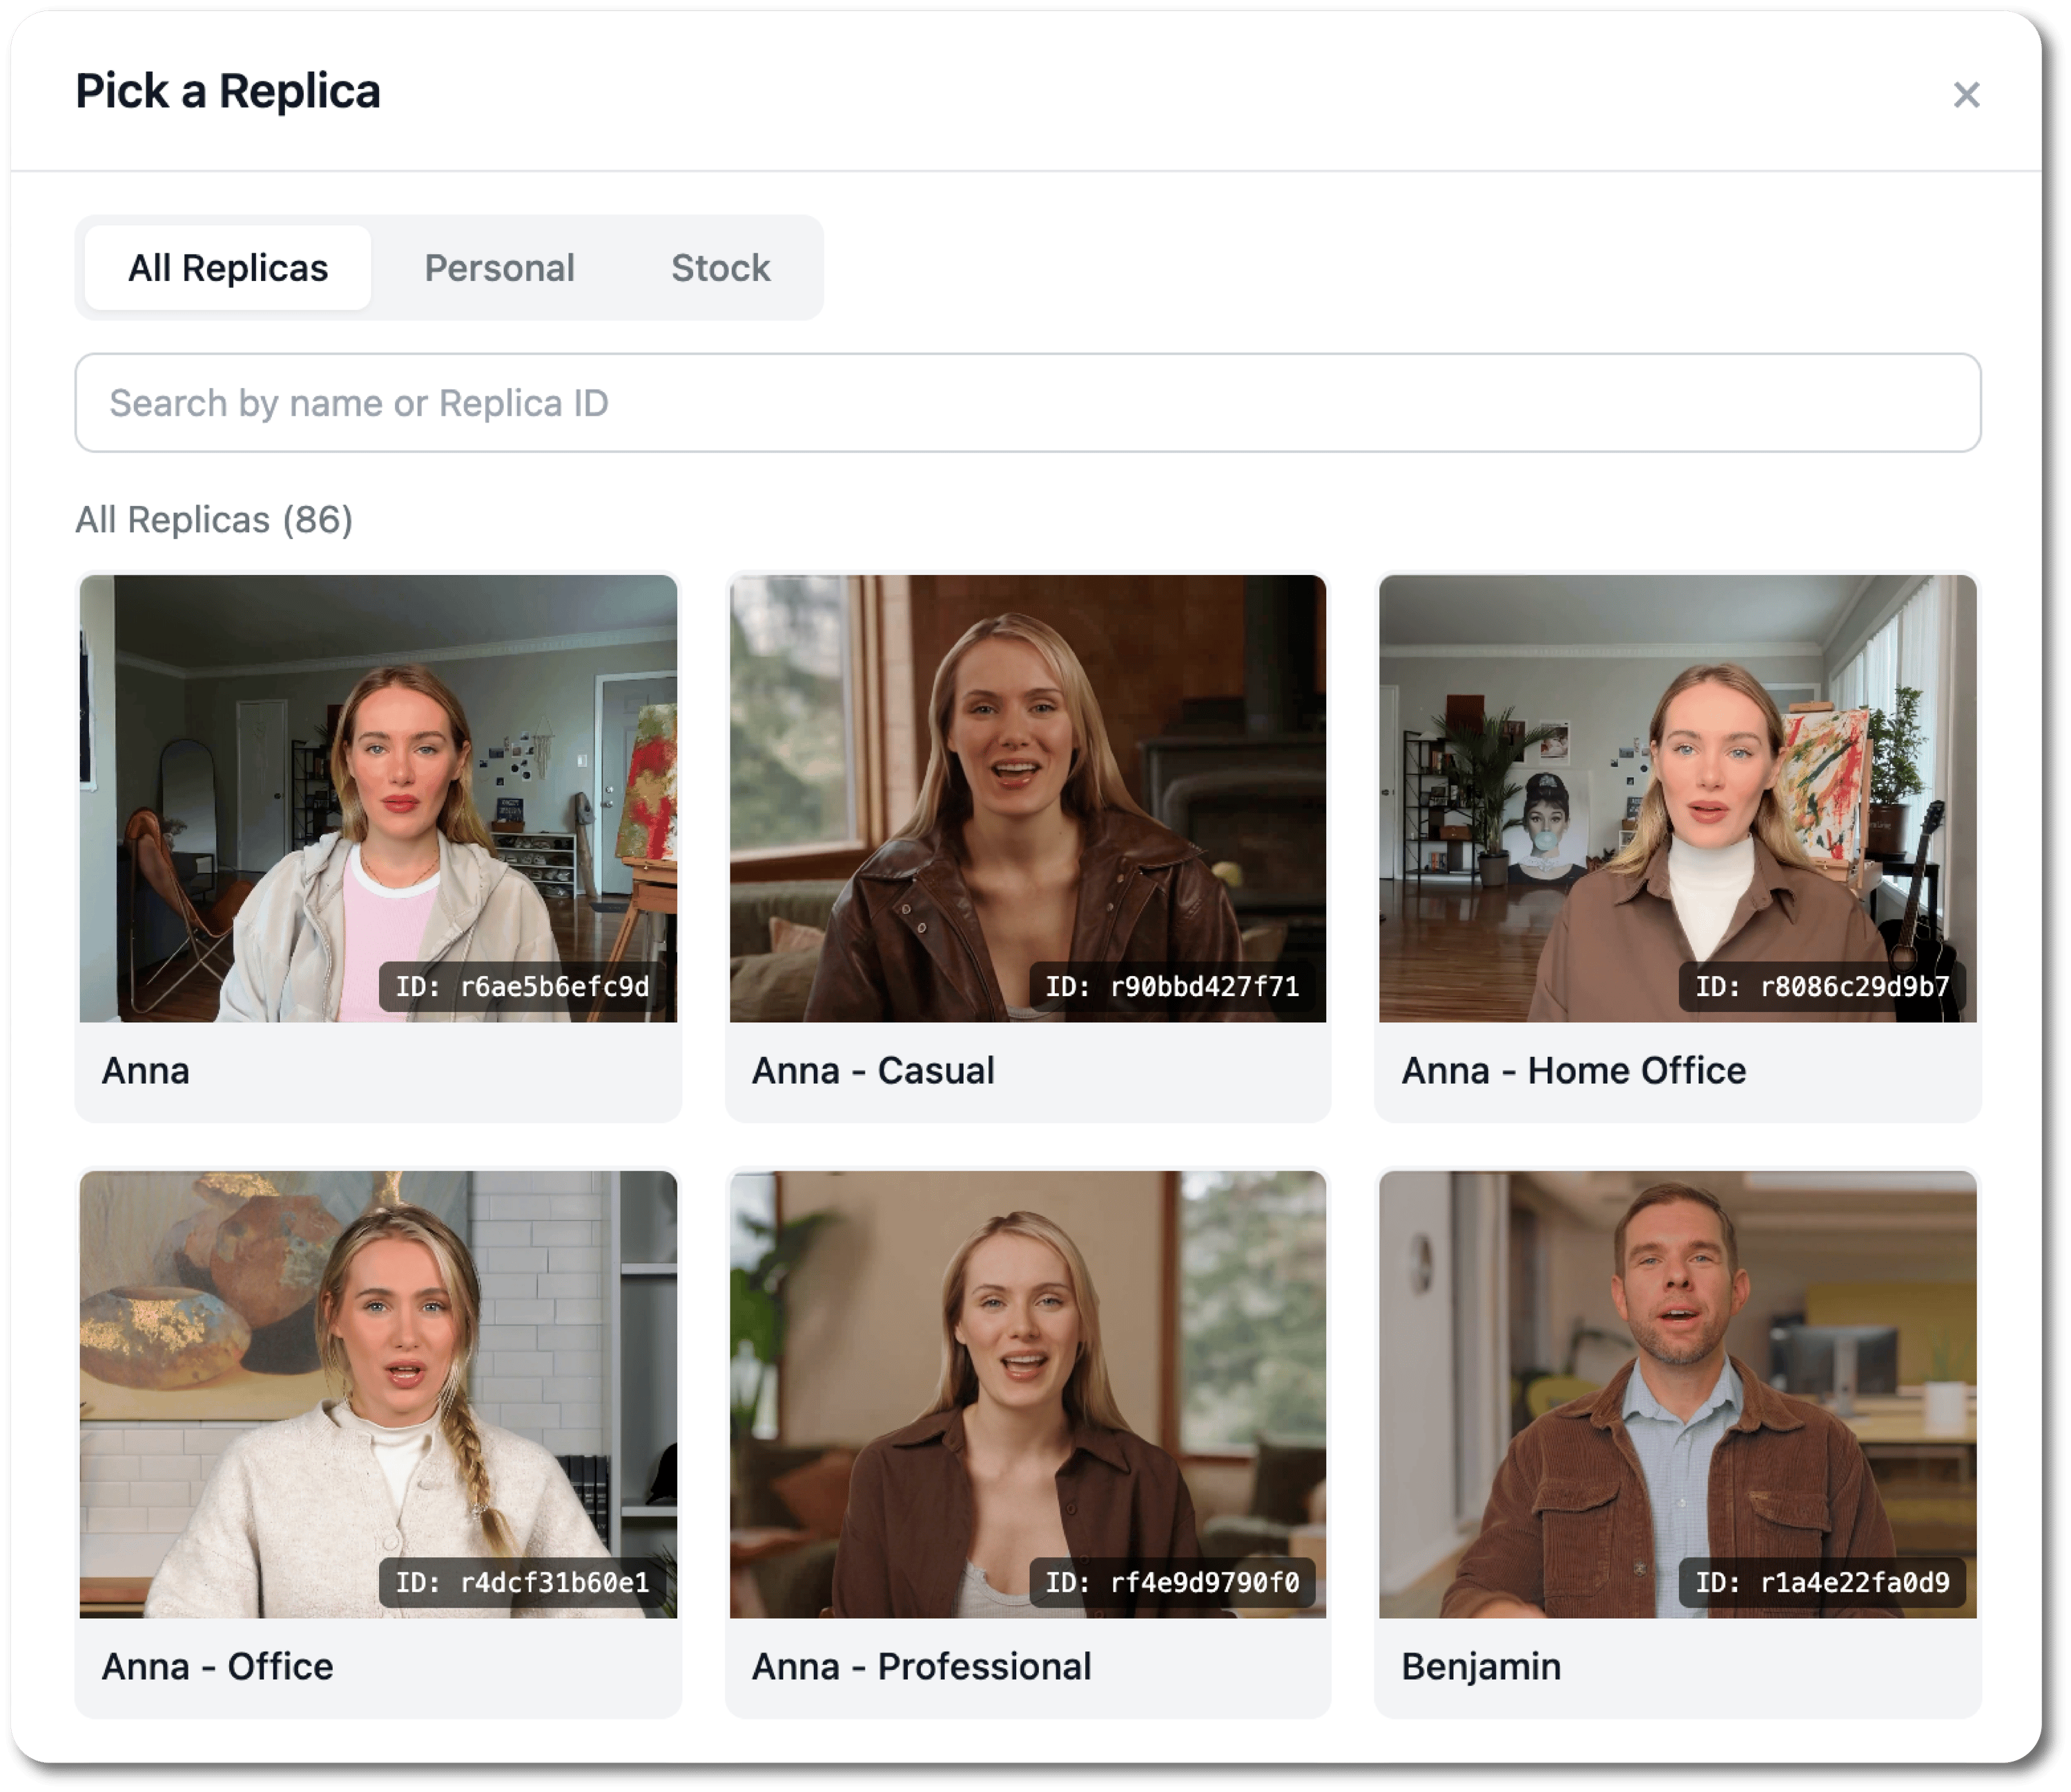Click the Anna - Professional name label
Viewport: 2071px width, 1792px height.
click(x=921, y=1667)
